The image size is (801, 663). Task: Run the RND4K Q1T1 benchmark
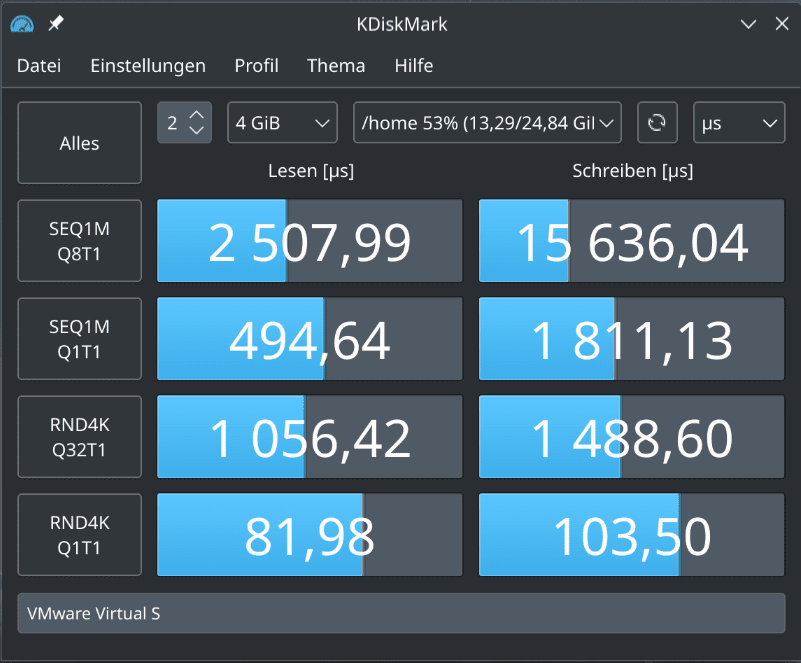pos(80,535)
